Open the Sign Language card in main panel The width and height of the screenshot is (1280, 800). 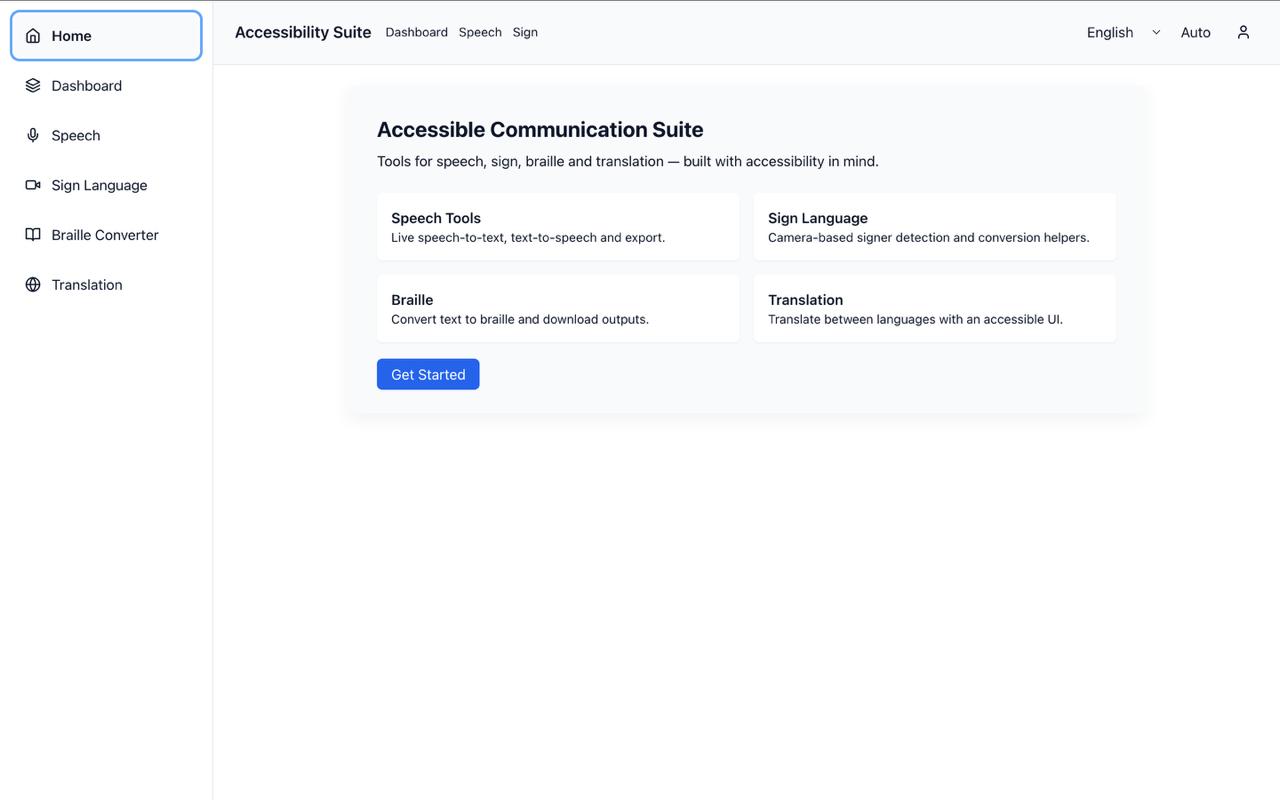point(935,227)
